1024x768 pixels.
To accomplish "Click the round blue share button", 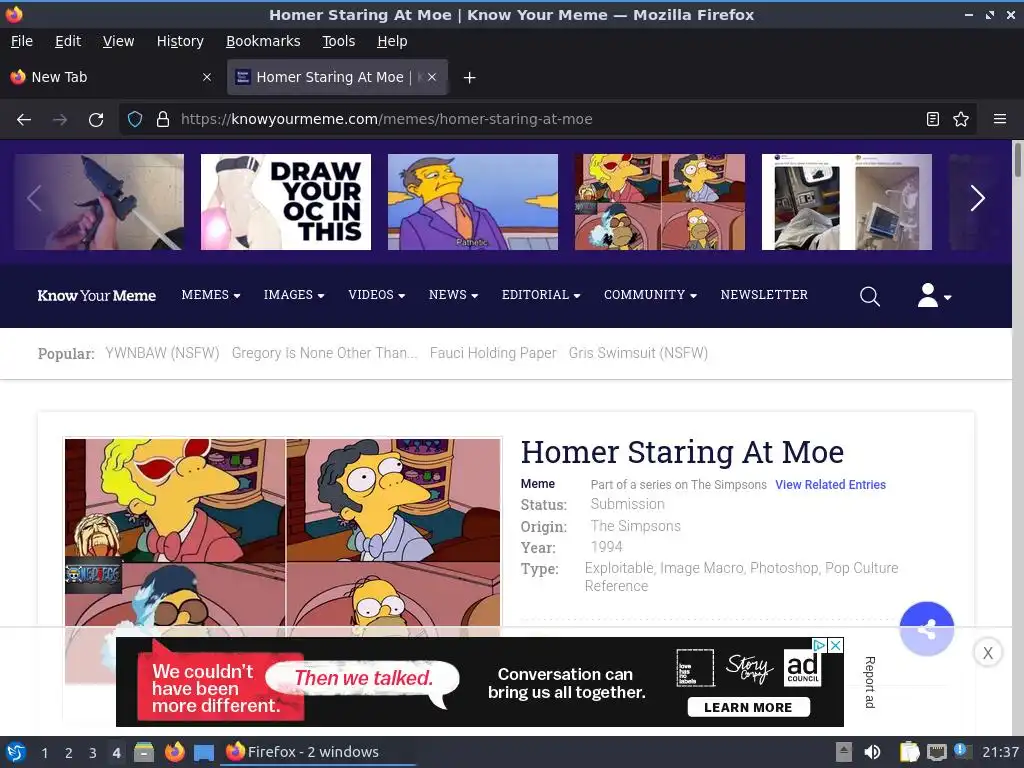I will click(926, 629).
